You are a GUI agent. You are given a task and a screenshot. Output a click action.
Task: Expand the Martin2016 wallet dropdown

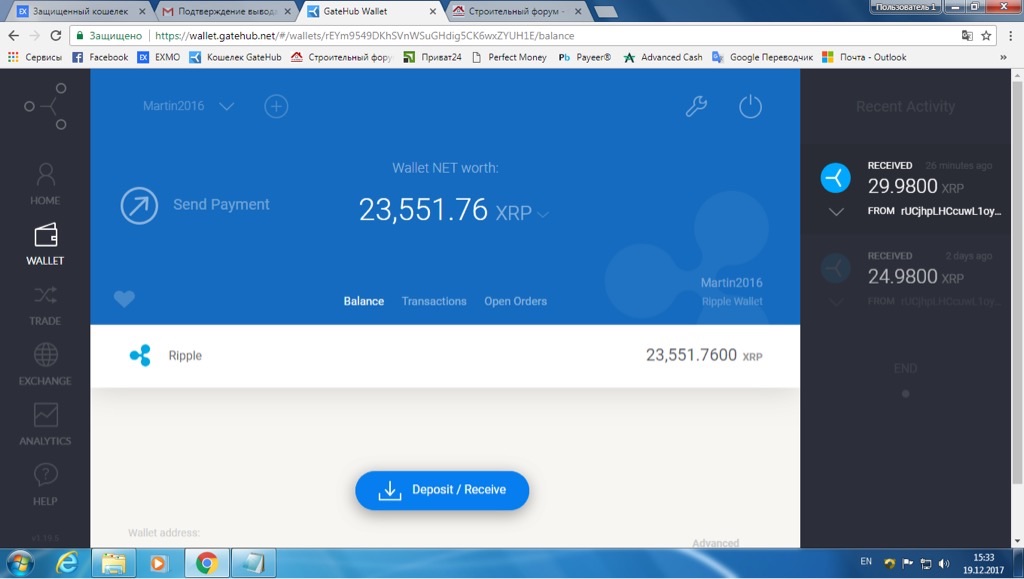[x=227, y=106]
